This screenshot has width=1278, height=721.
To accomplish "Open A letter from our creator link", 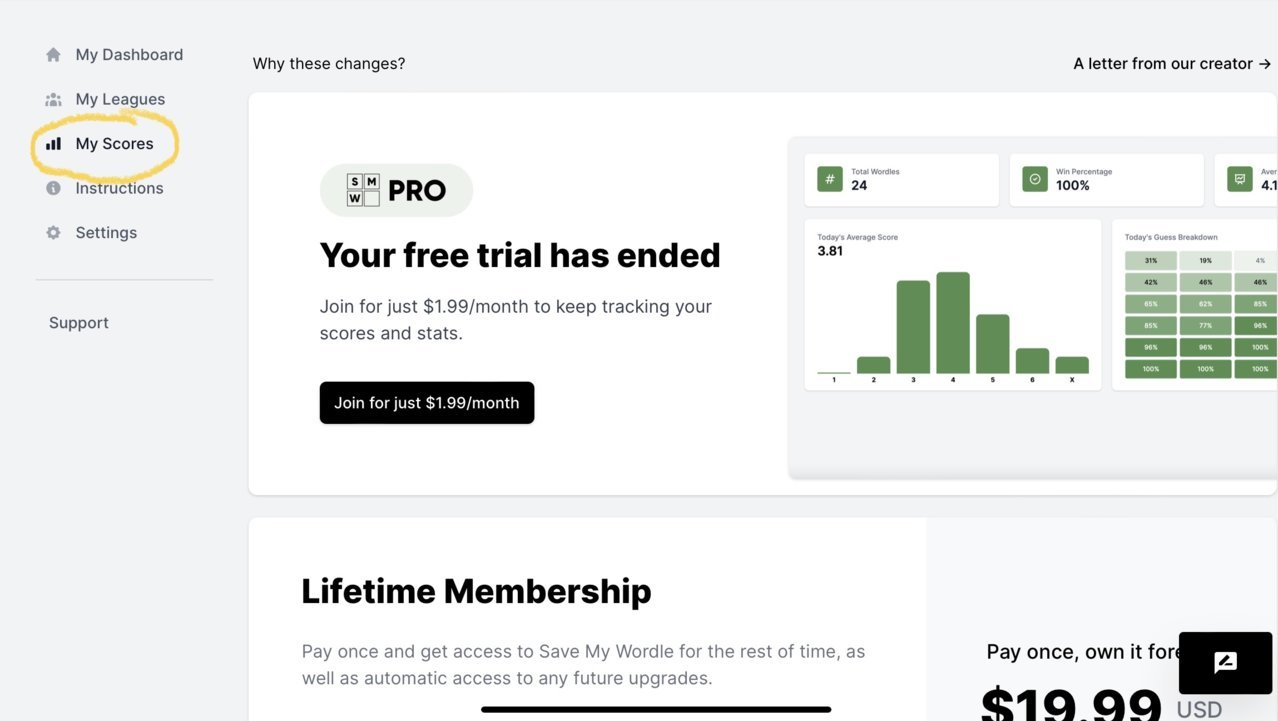I will click(x=1172, y=63).
